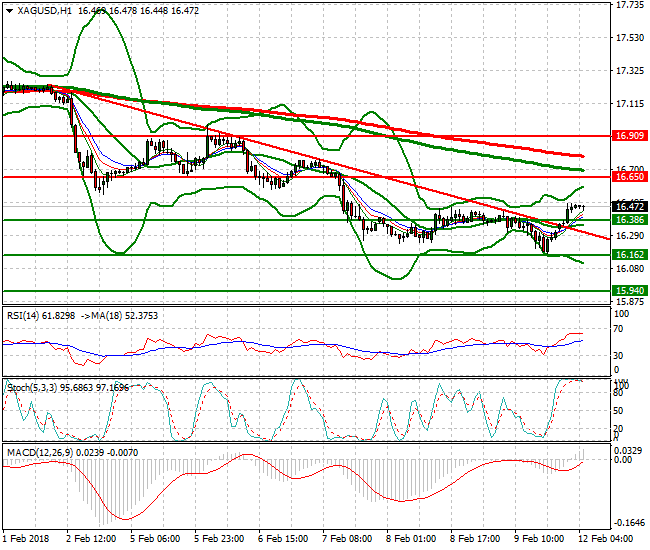Click the Stoch(5,3,3) indicator label
650x550 pixels.
pyautogui.click(x=35, y=384)
